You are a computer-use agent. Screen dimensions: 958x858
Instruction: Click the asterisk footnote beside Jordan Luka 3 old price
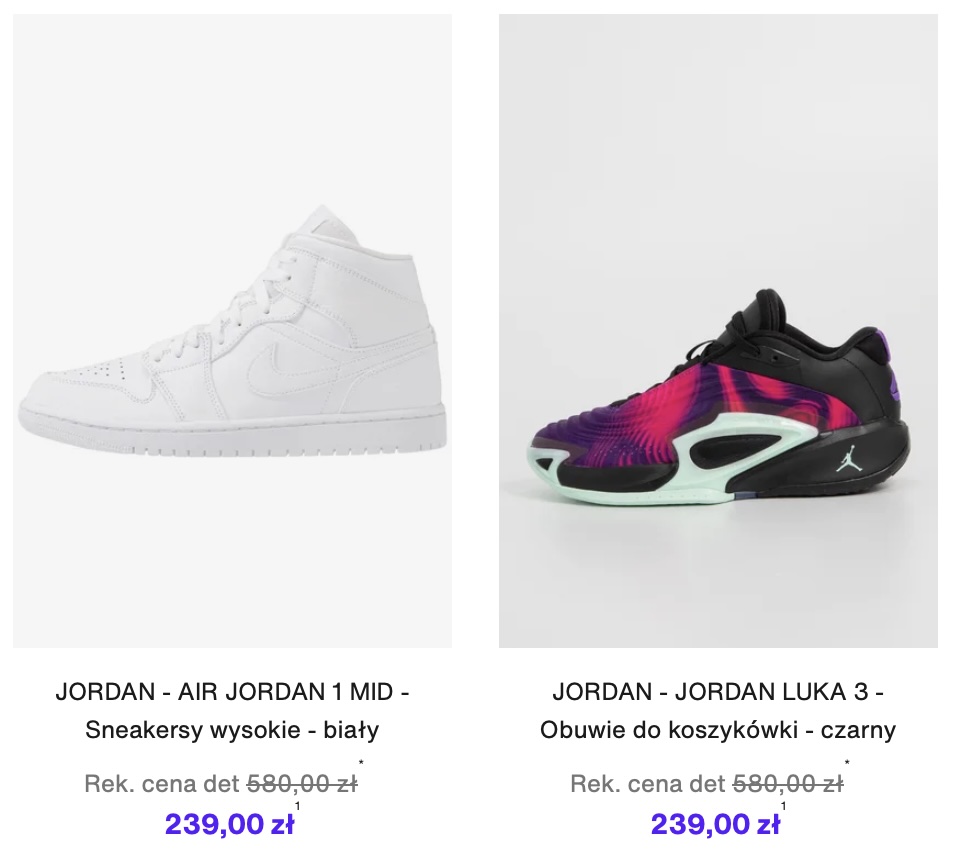point(847,765)
